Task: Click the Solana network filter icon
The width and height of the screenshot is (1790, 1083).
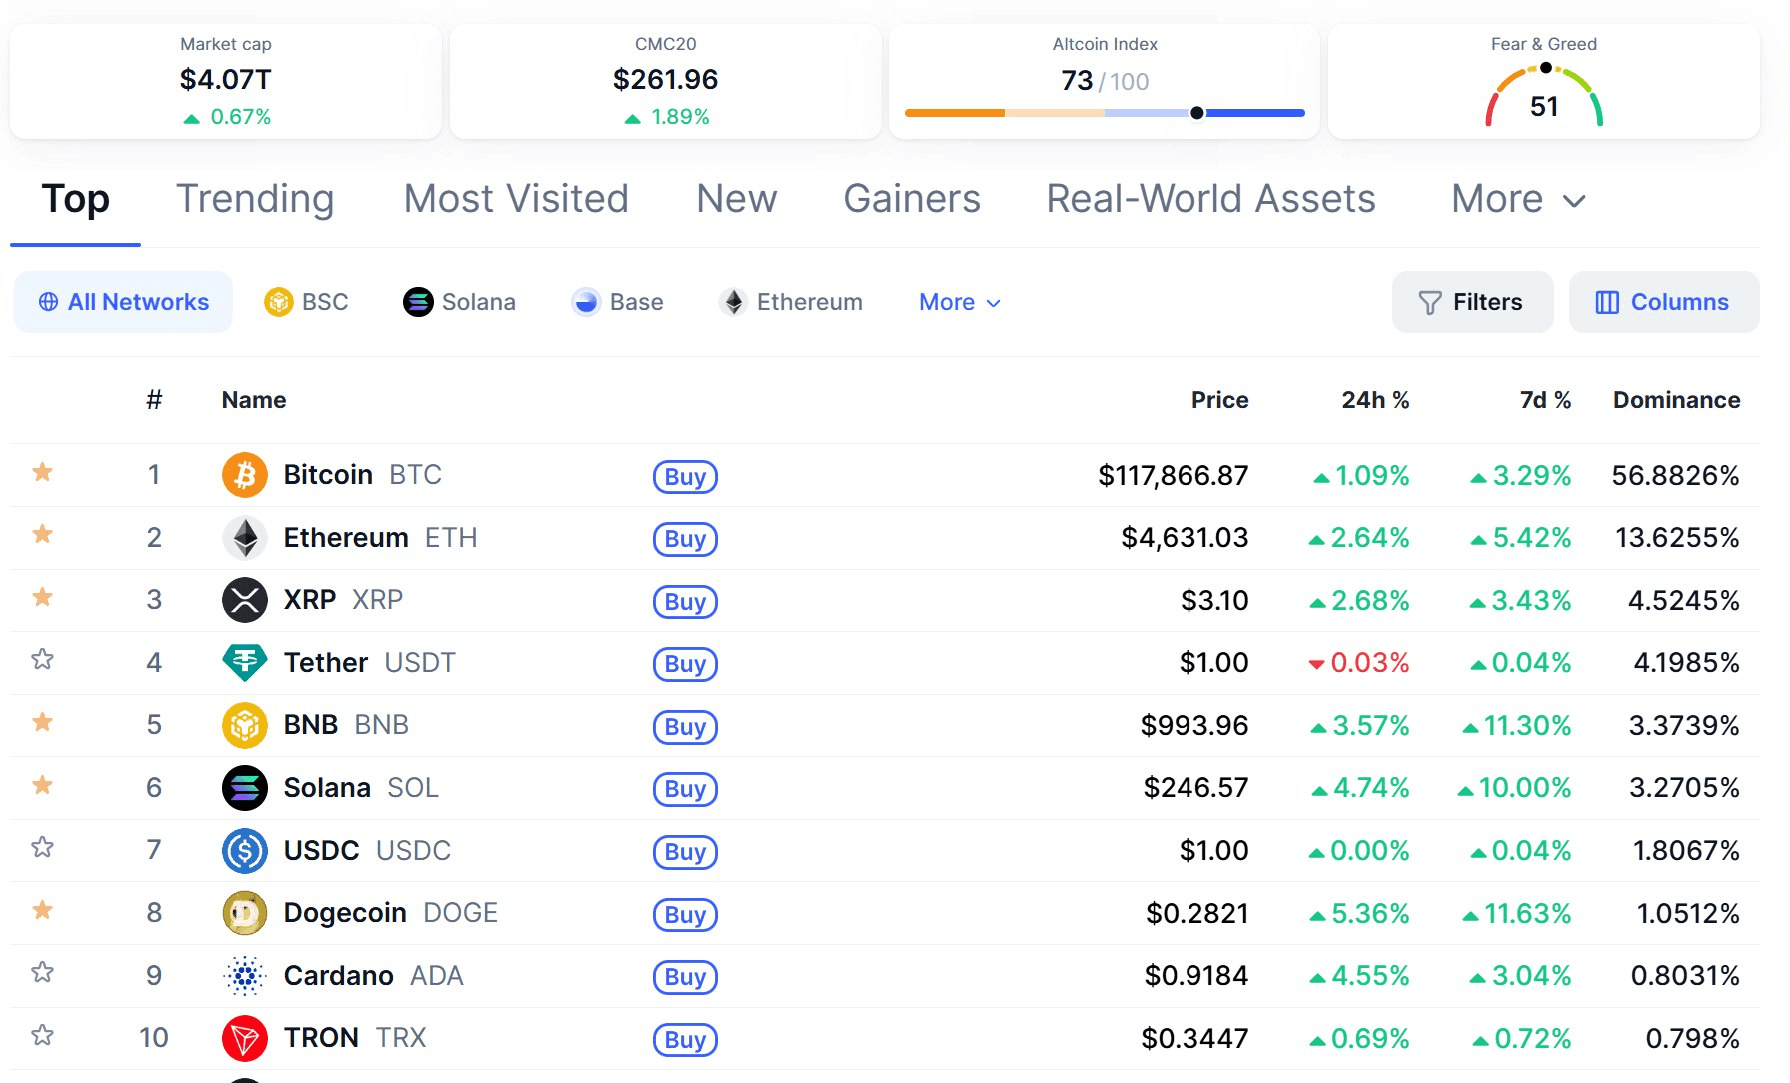Action: 418,301
